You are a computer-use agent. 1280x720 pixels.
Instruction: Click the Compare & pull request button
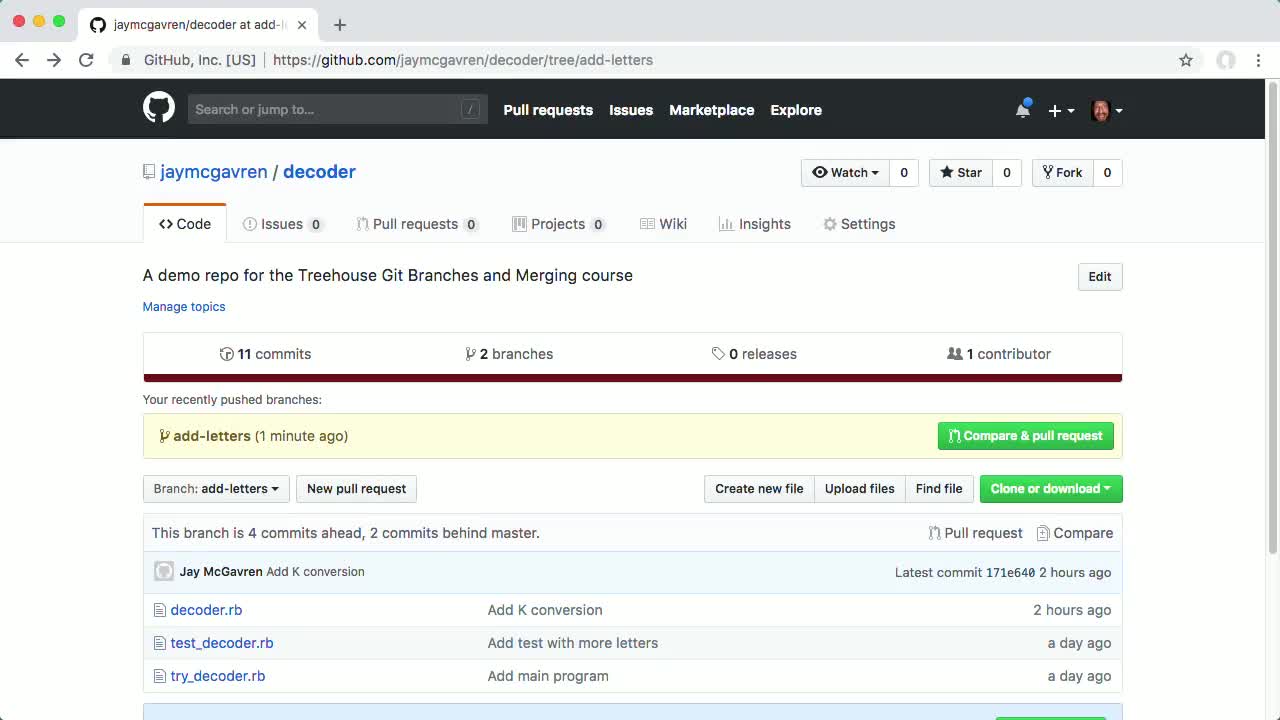(x=1025, y=436)
